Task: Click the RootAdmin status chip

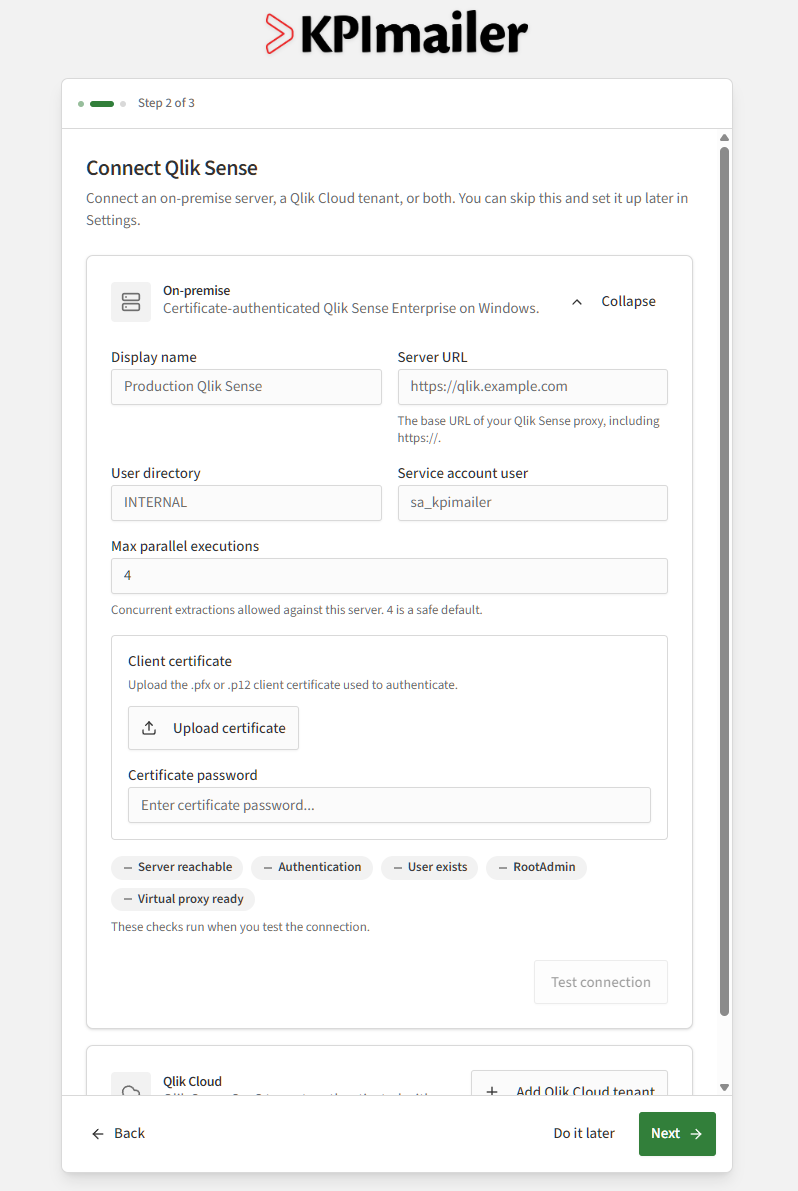Action: pos(536,867)
